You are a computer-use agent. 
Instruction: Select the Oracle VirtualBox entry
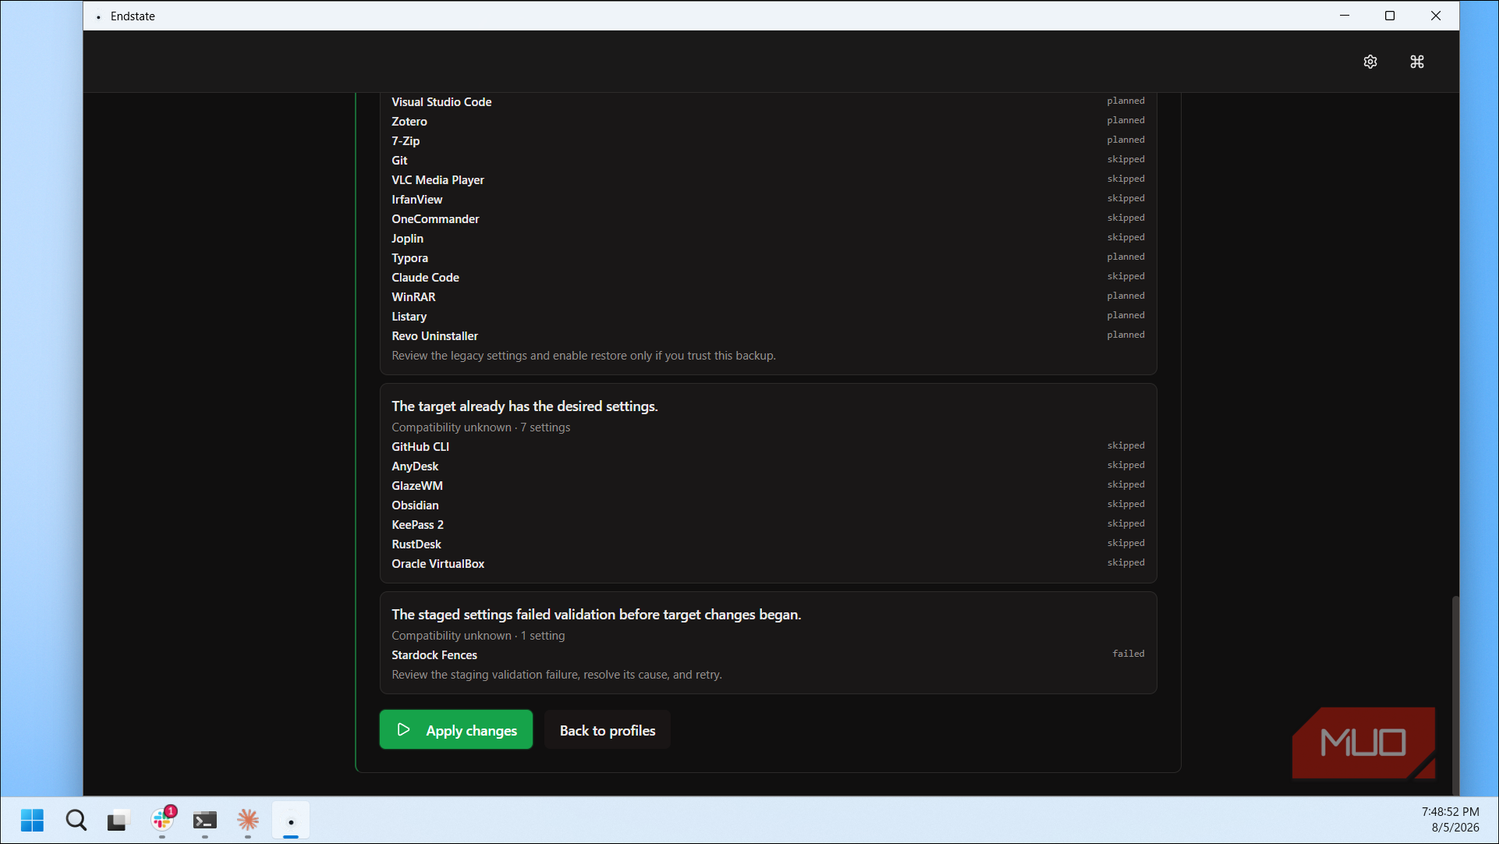[x=768, y=564]
